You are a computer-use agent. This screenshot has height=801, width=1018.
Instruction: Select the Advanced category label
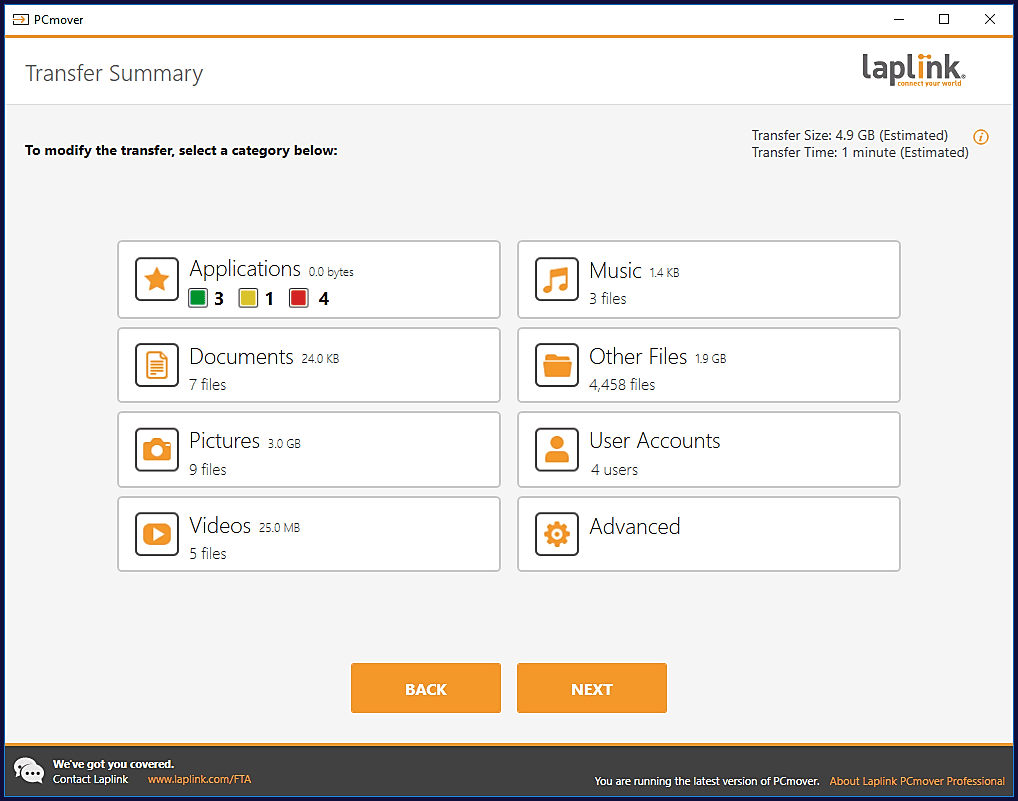click(635, 526)
